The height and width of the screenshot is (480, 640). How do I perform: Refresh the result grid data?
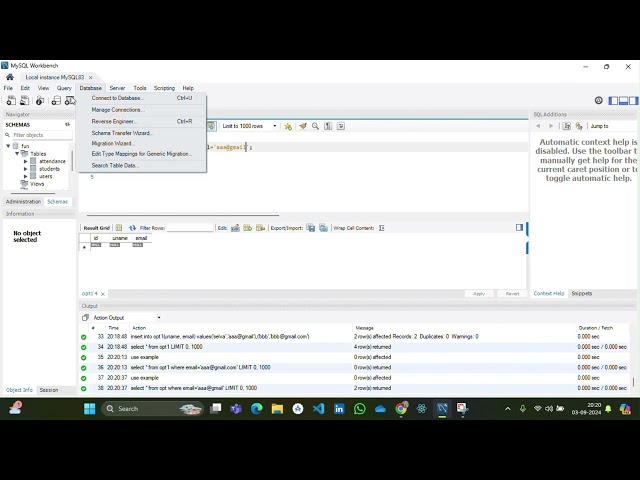(132, 228)
